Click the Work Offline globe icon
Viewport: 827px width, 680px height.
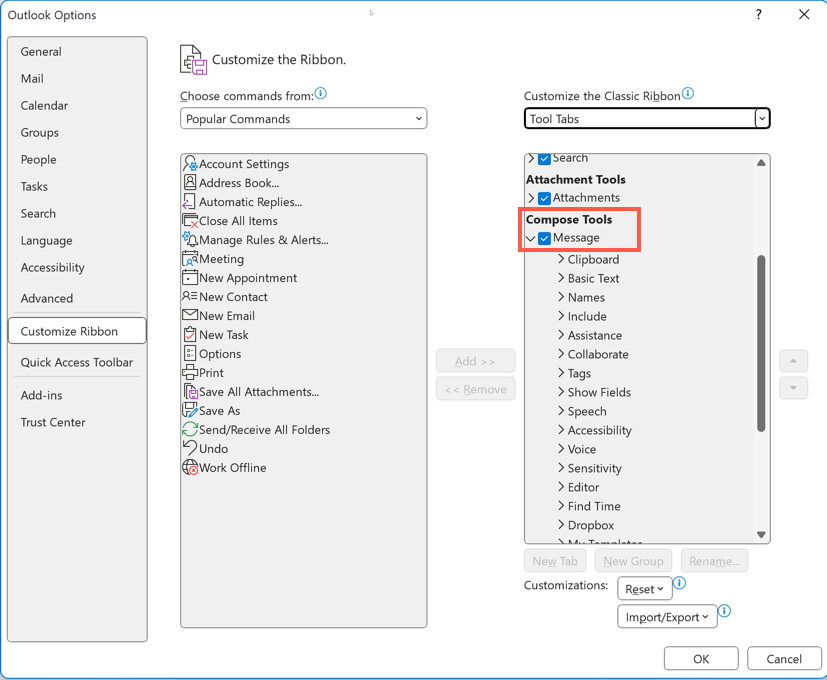tap(190, 467)
